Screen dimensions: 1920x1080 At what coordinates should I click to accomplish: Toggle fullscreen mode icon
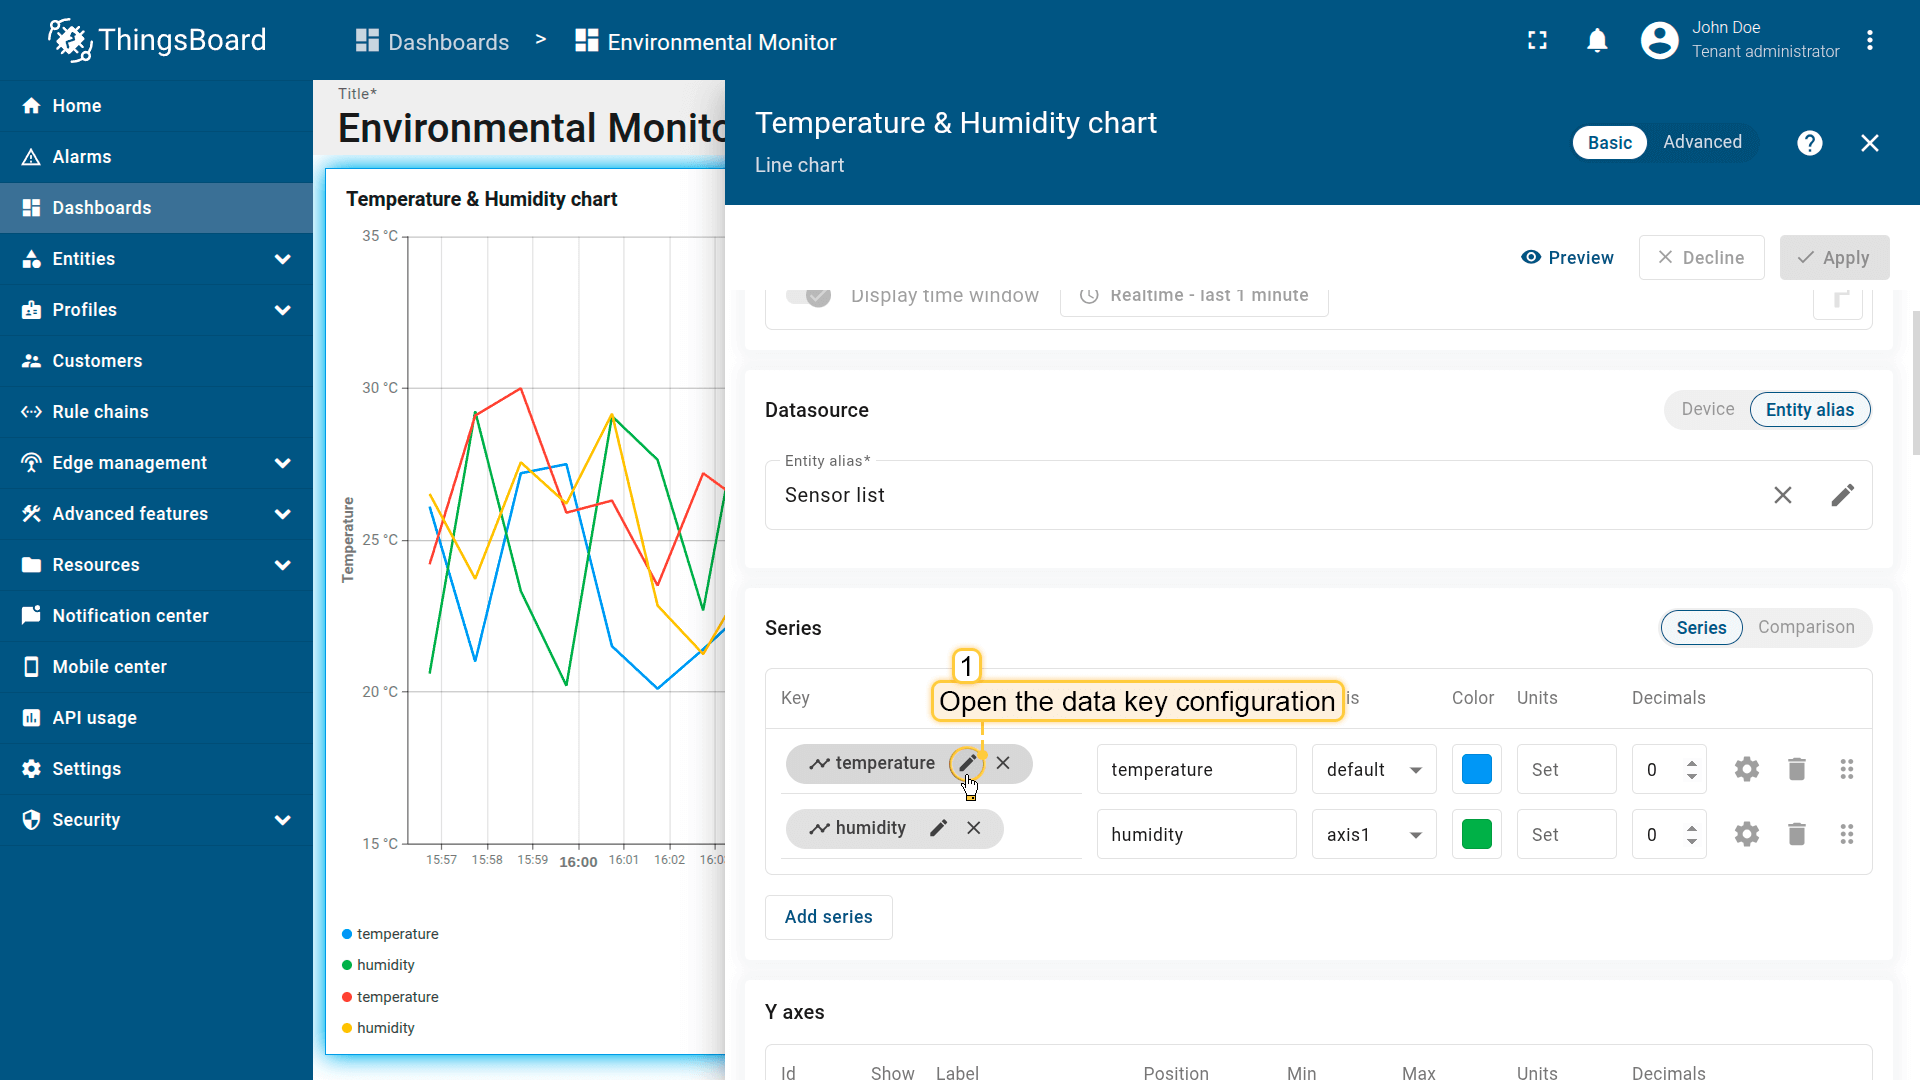(x=1537, y=41)
